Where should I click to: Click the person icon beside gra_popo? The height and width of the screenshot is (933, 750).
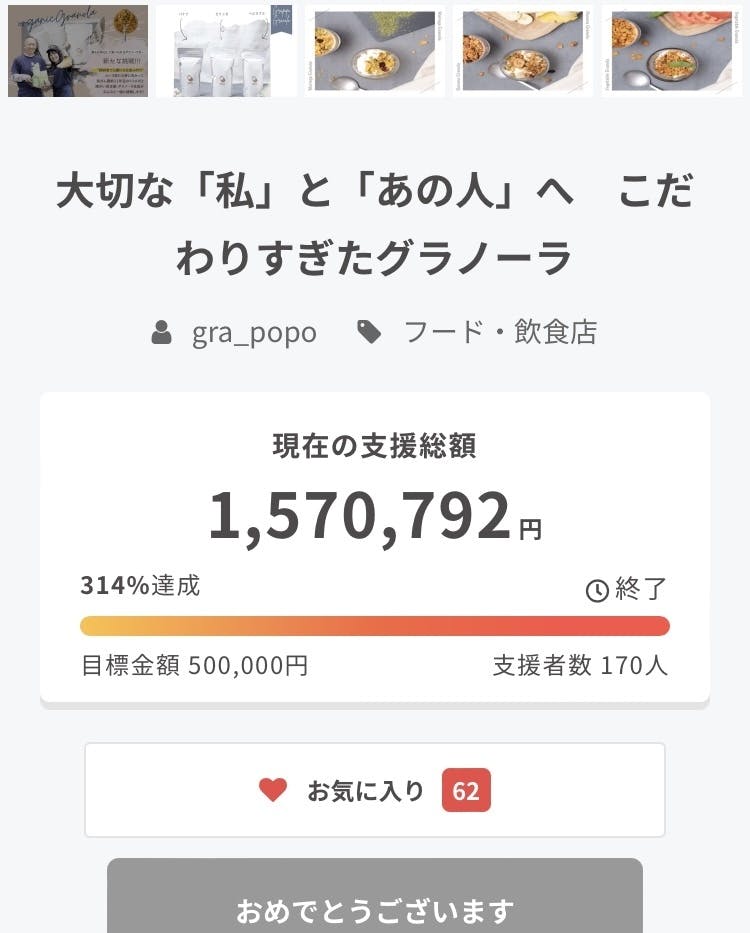pyautogui.click(x=162, y=332)
